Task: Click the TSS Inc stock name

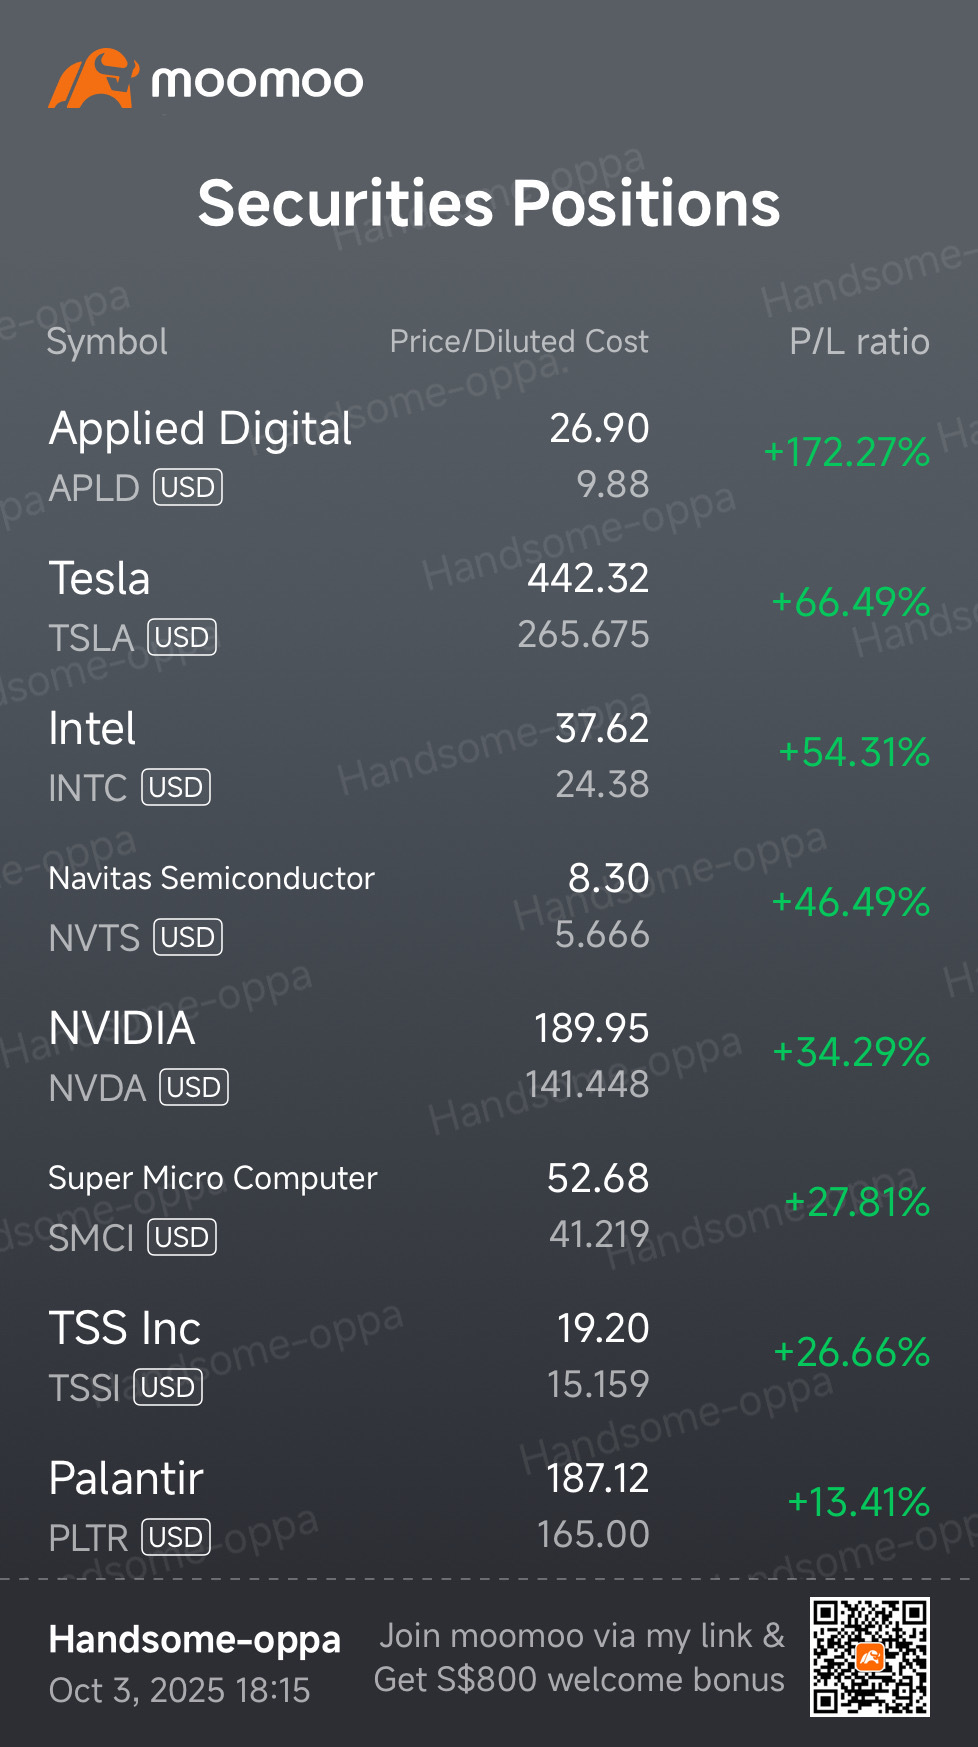Action: (x=125, y=1328)
